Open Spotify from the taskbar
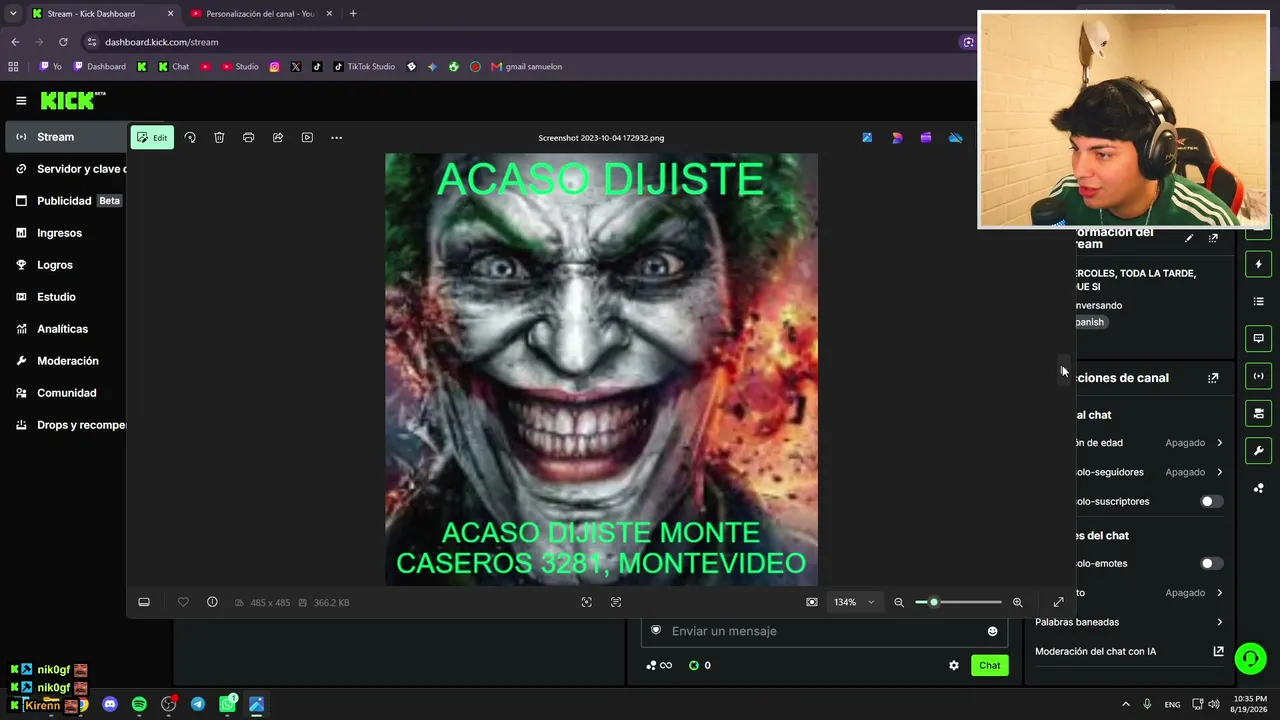 [139, 704]
